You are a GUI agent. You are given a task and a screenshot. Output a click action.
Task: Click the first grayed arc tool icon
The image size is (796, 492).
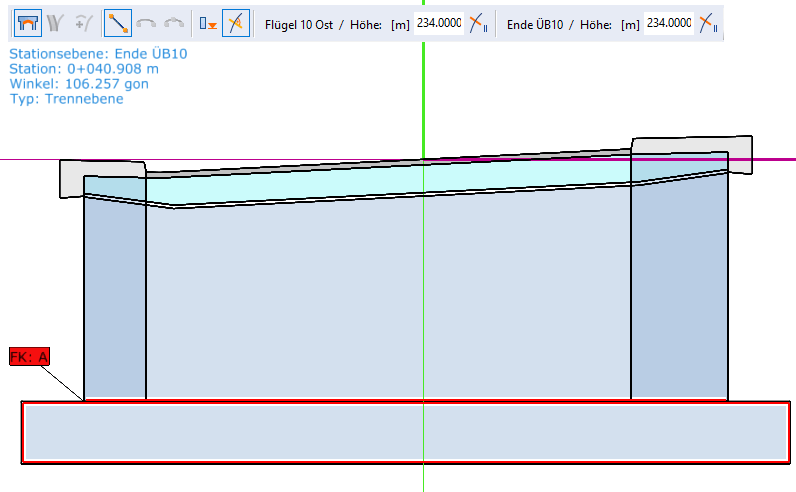pos(146,23)
